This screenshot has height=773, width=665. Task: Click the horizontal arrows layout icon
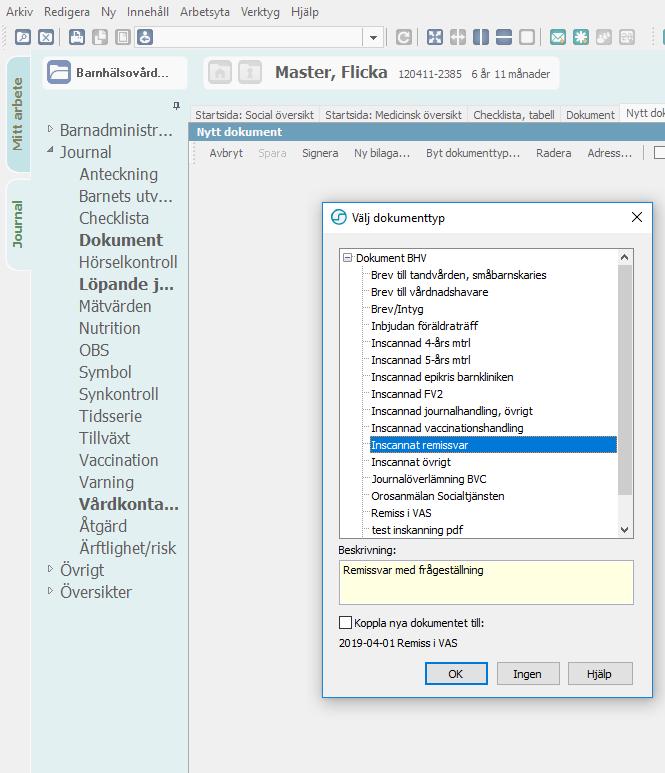458,37
